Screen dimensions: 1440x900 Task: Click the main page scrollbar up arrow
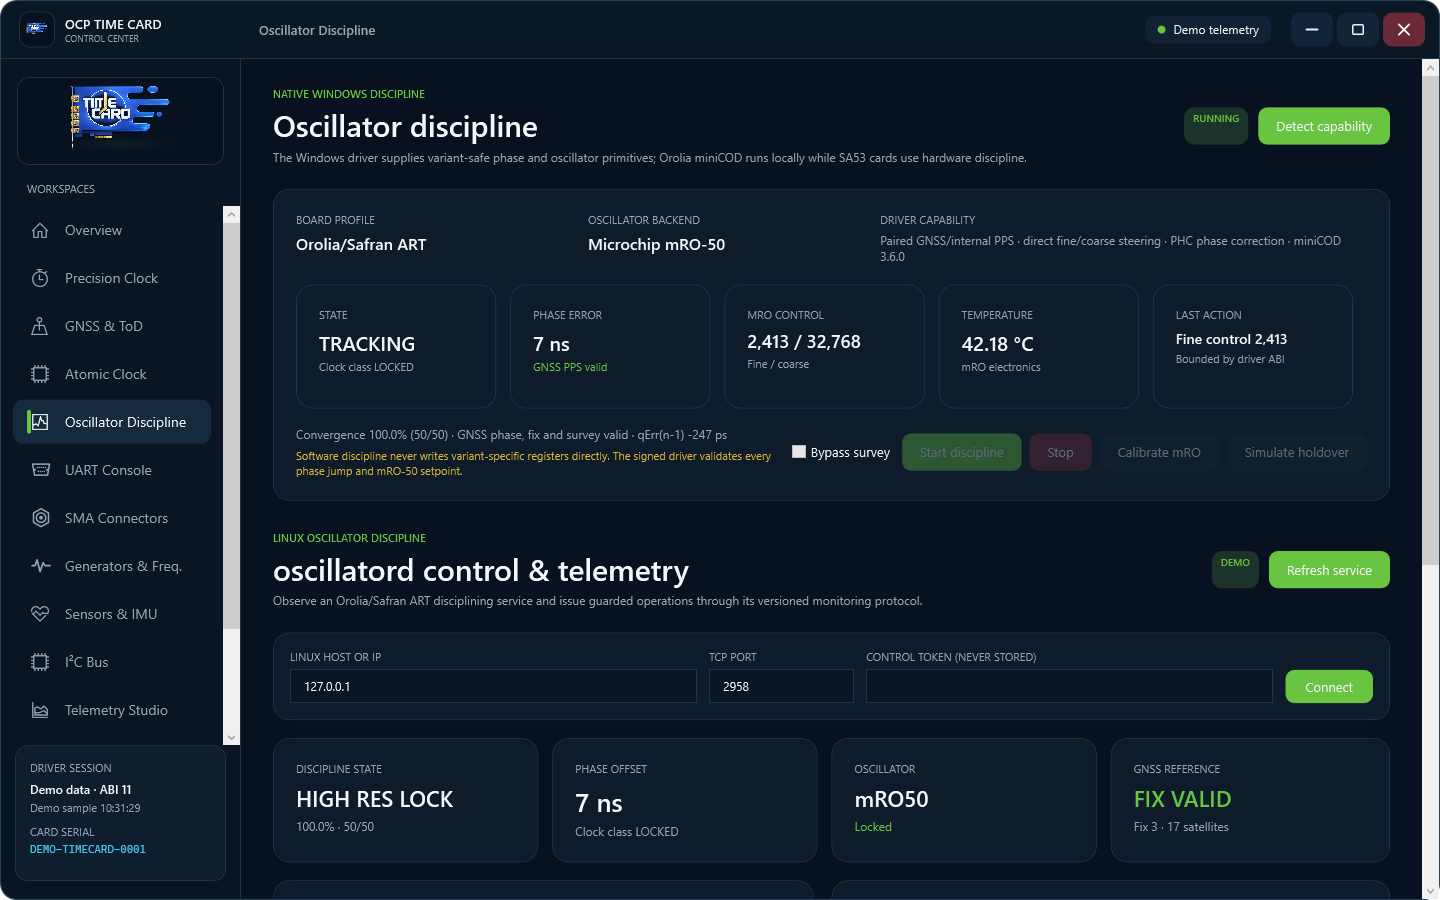(x=1430, y=67)
